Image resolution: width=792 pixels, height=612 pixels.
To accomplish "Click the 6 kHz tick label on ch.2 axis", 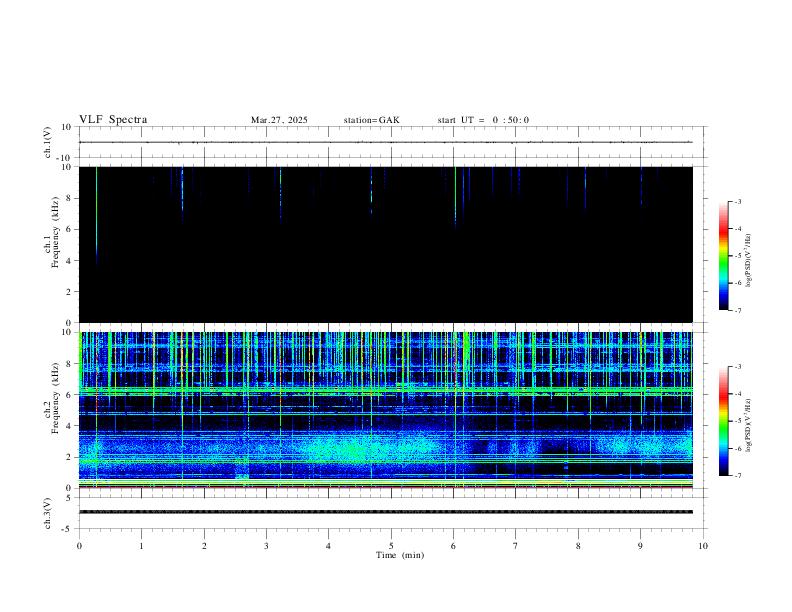I will pos(69,395).
